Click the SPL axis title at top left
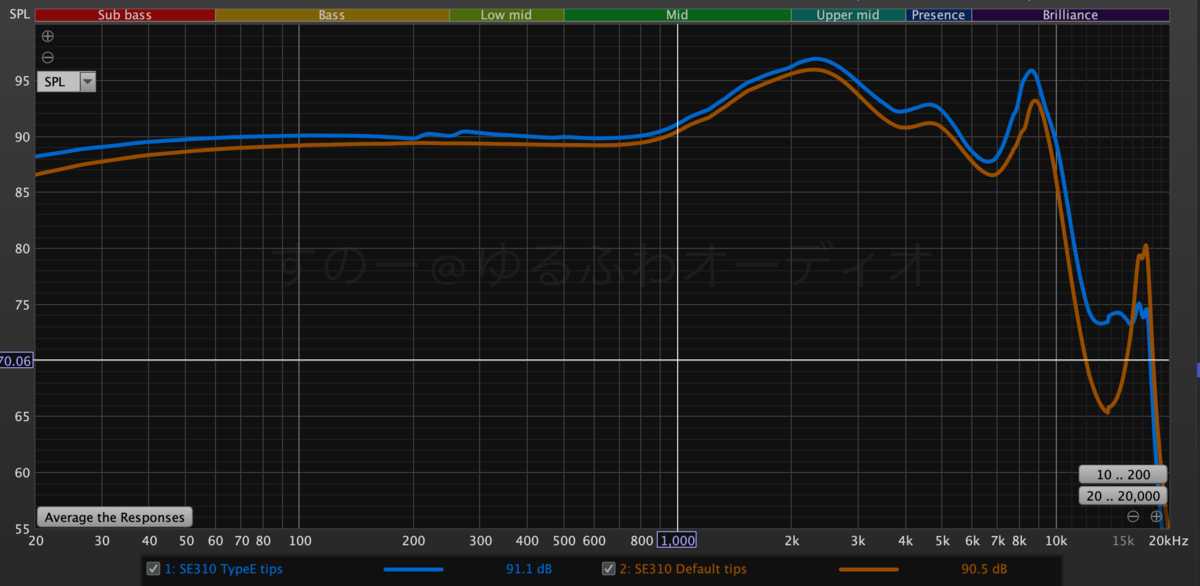Viewport: 1200px width, 586px height. [19, 15]
